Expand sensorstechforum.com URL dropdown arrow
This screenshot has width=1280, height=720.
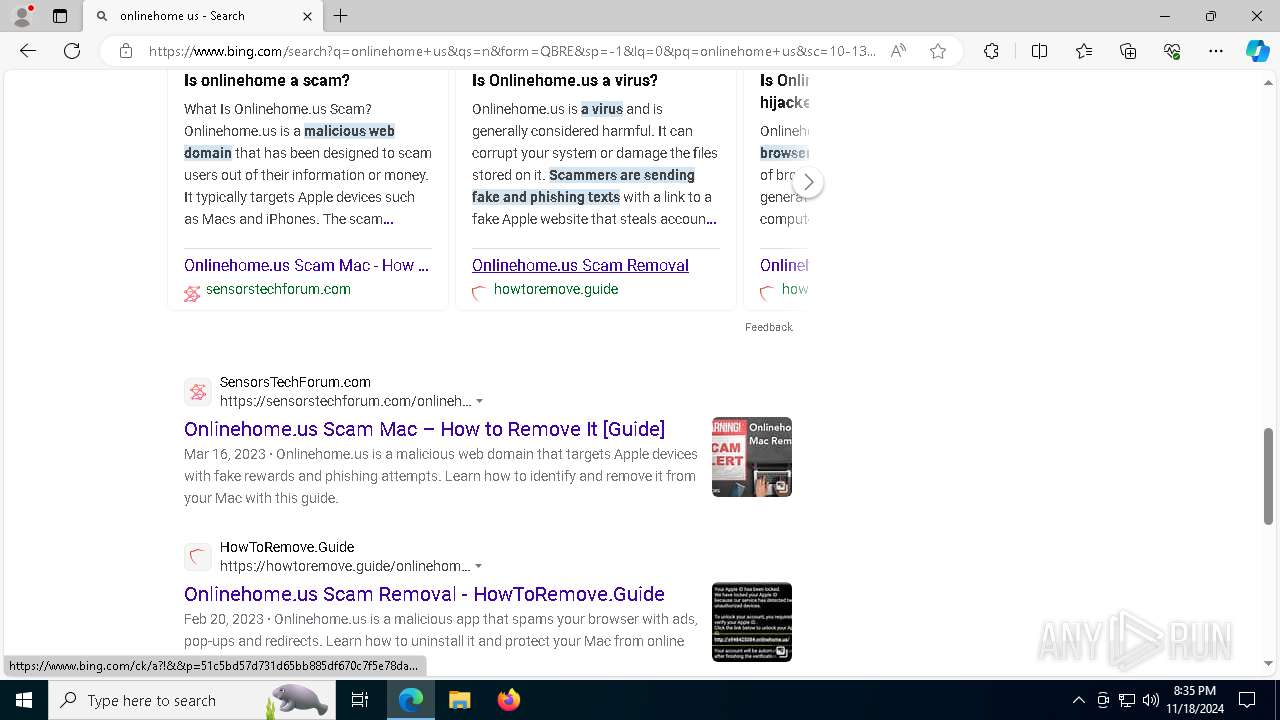tap(479, 401)
